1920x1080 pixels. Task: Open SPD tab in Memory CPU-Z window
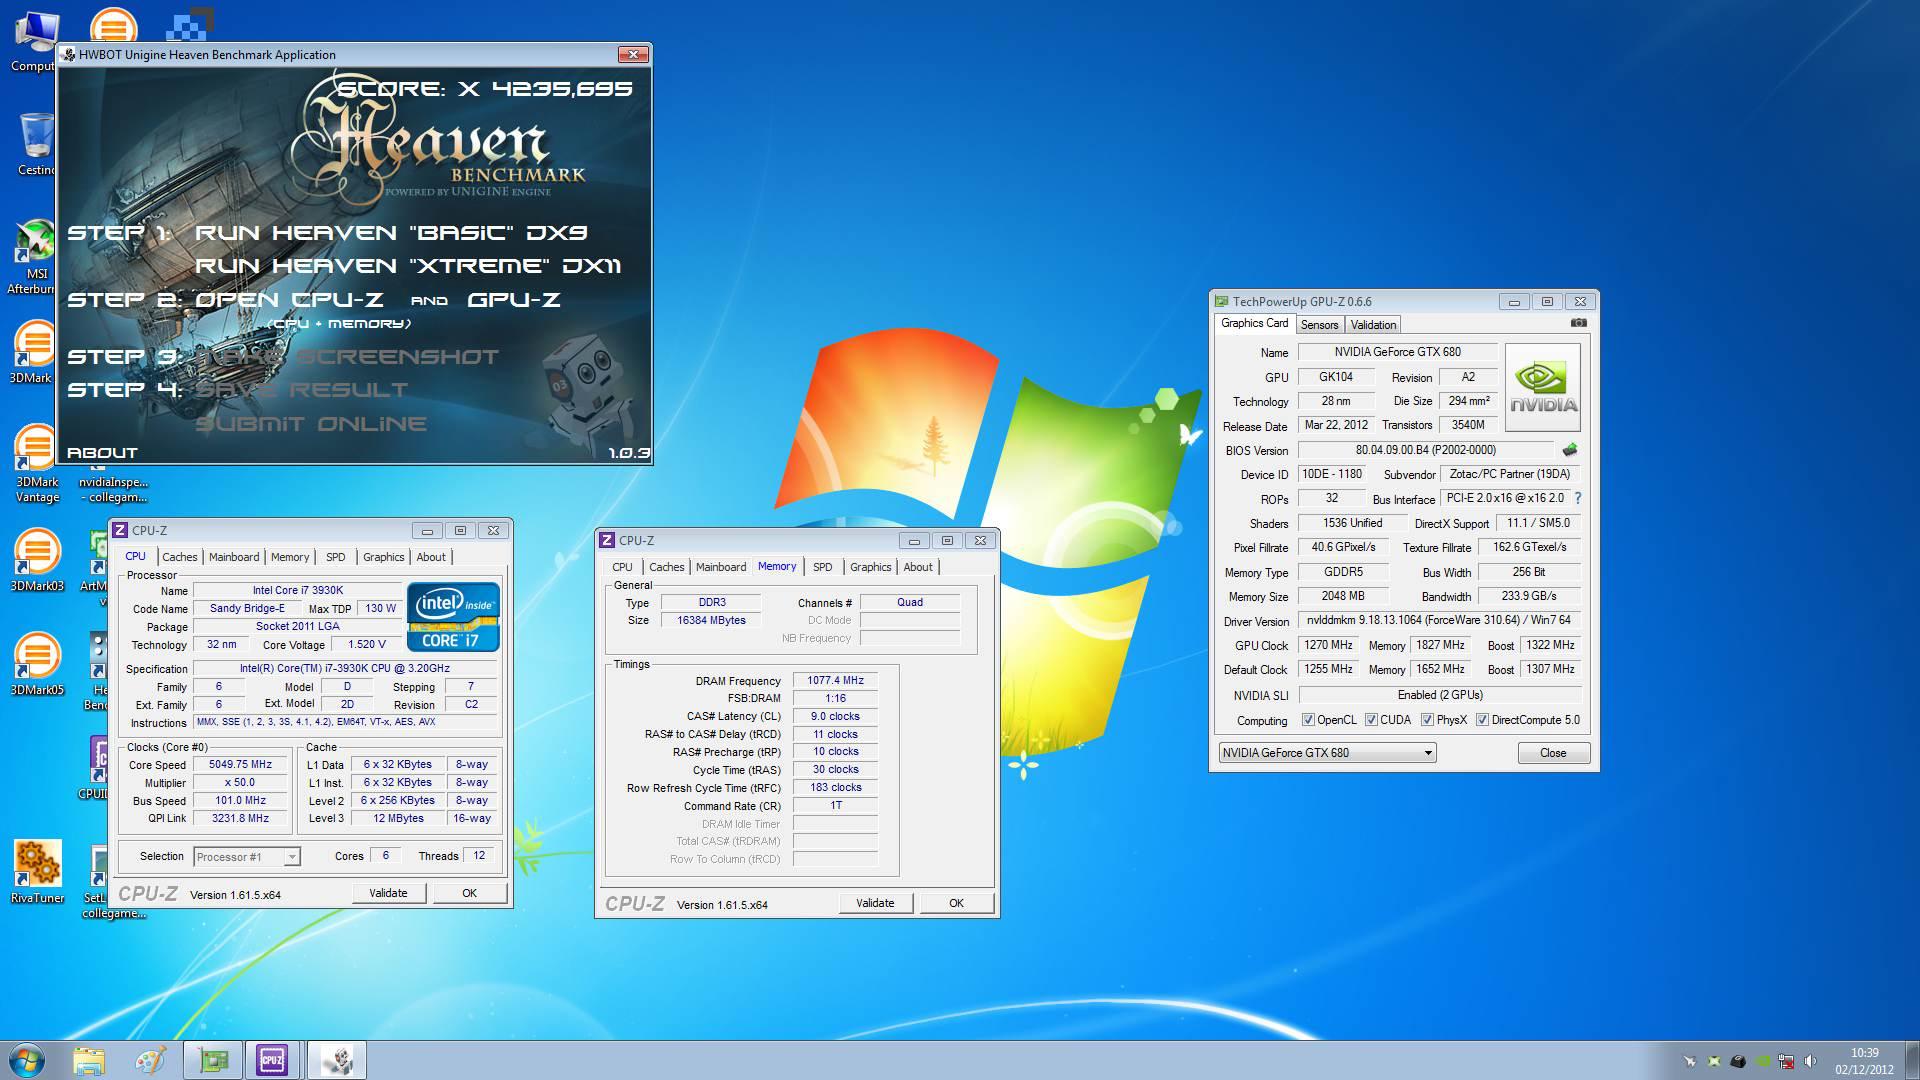(823, 567)
